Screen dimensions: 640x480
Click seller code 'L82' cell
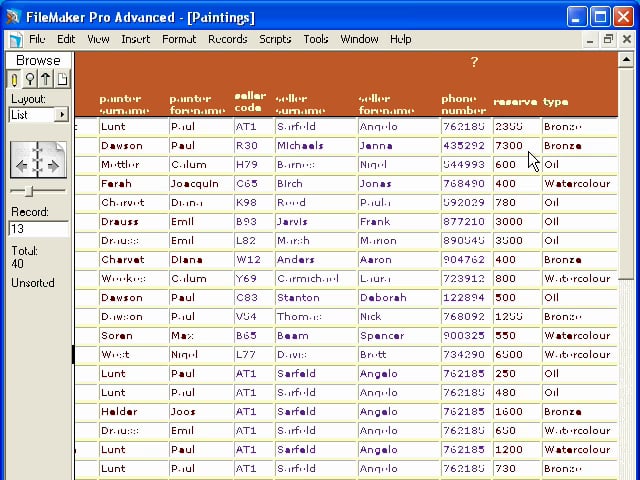254,240
